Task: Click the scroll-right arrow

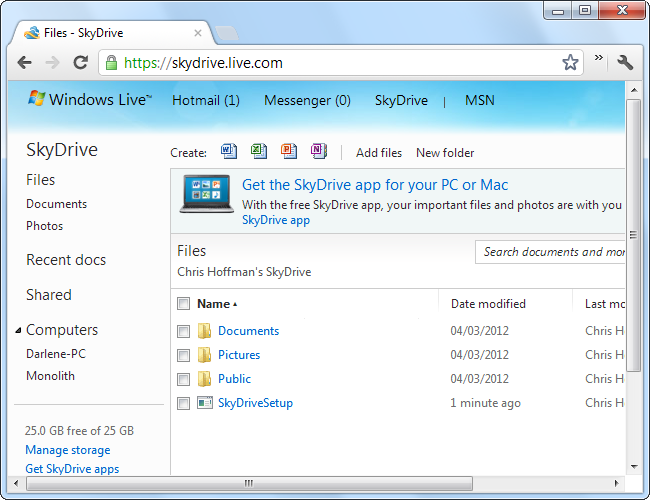Action: click(616, 483)
